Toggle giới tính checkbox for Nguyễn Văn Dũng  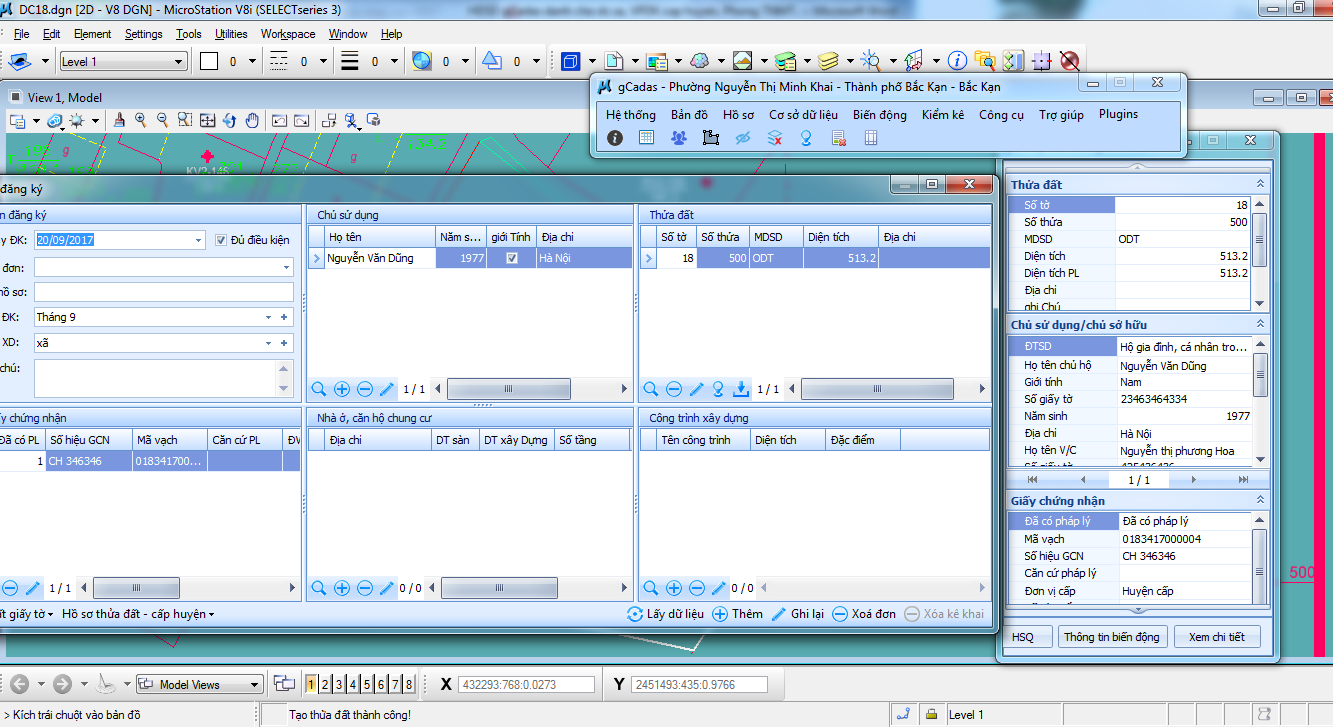pos(512,258)
